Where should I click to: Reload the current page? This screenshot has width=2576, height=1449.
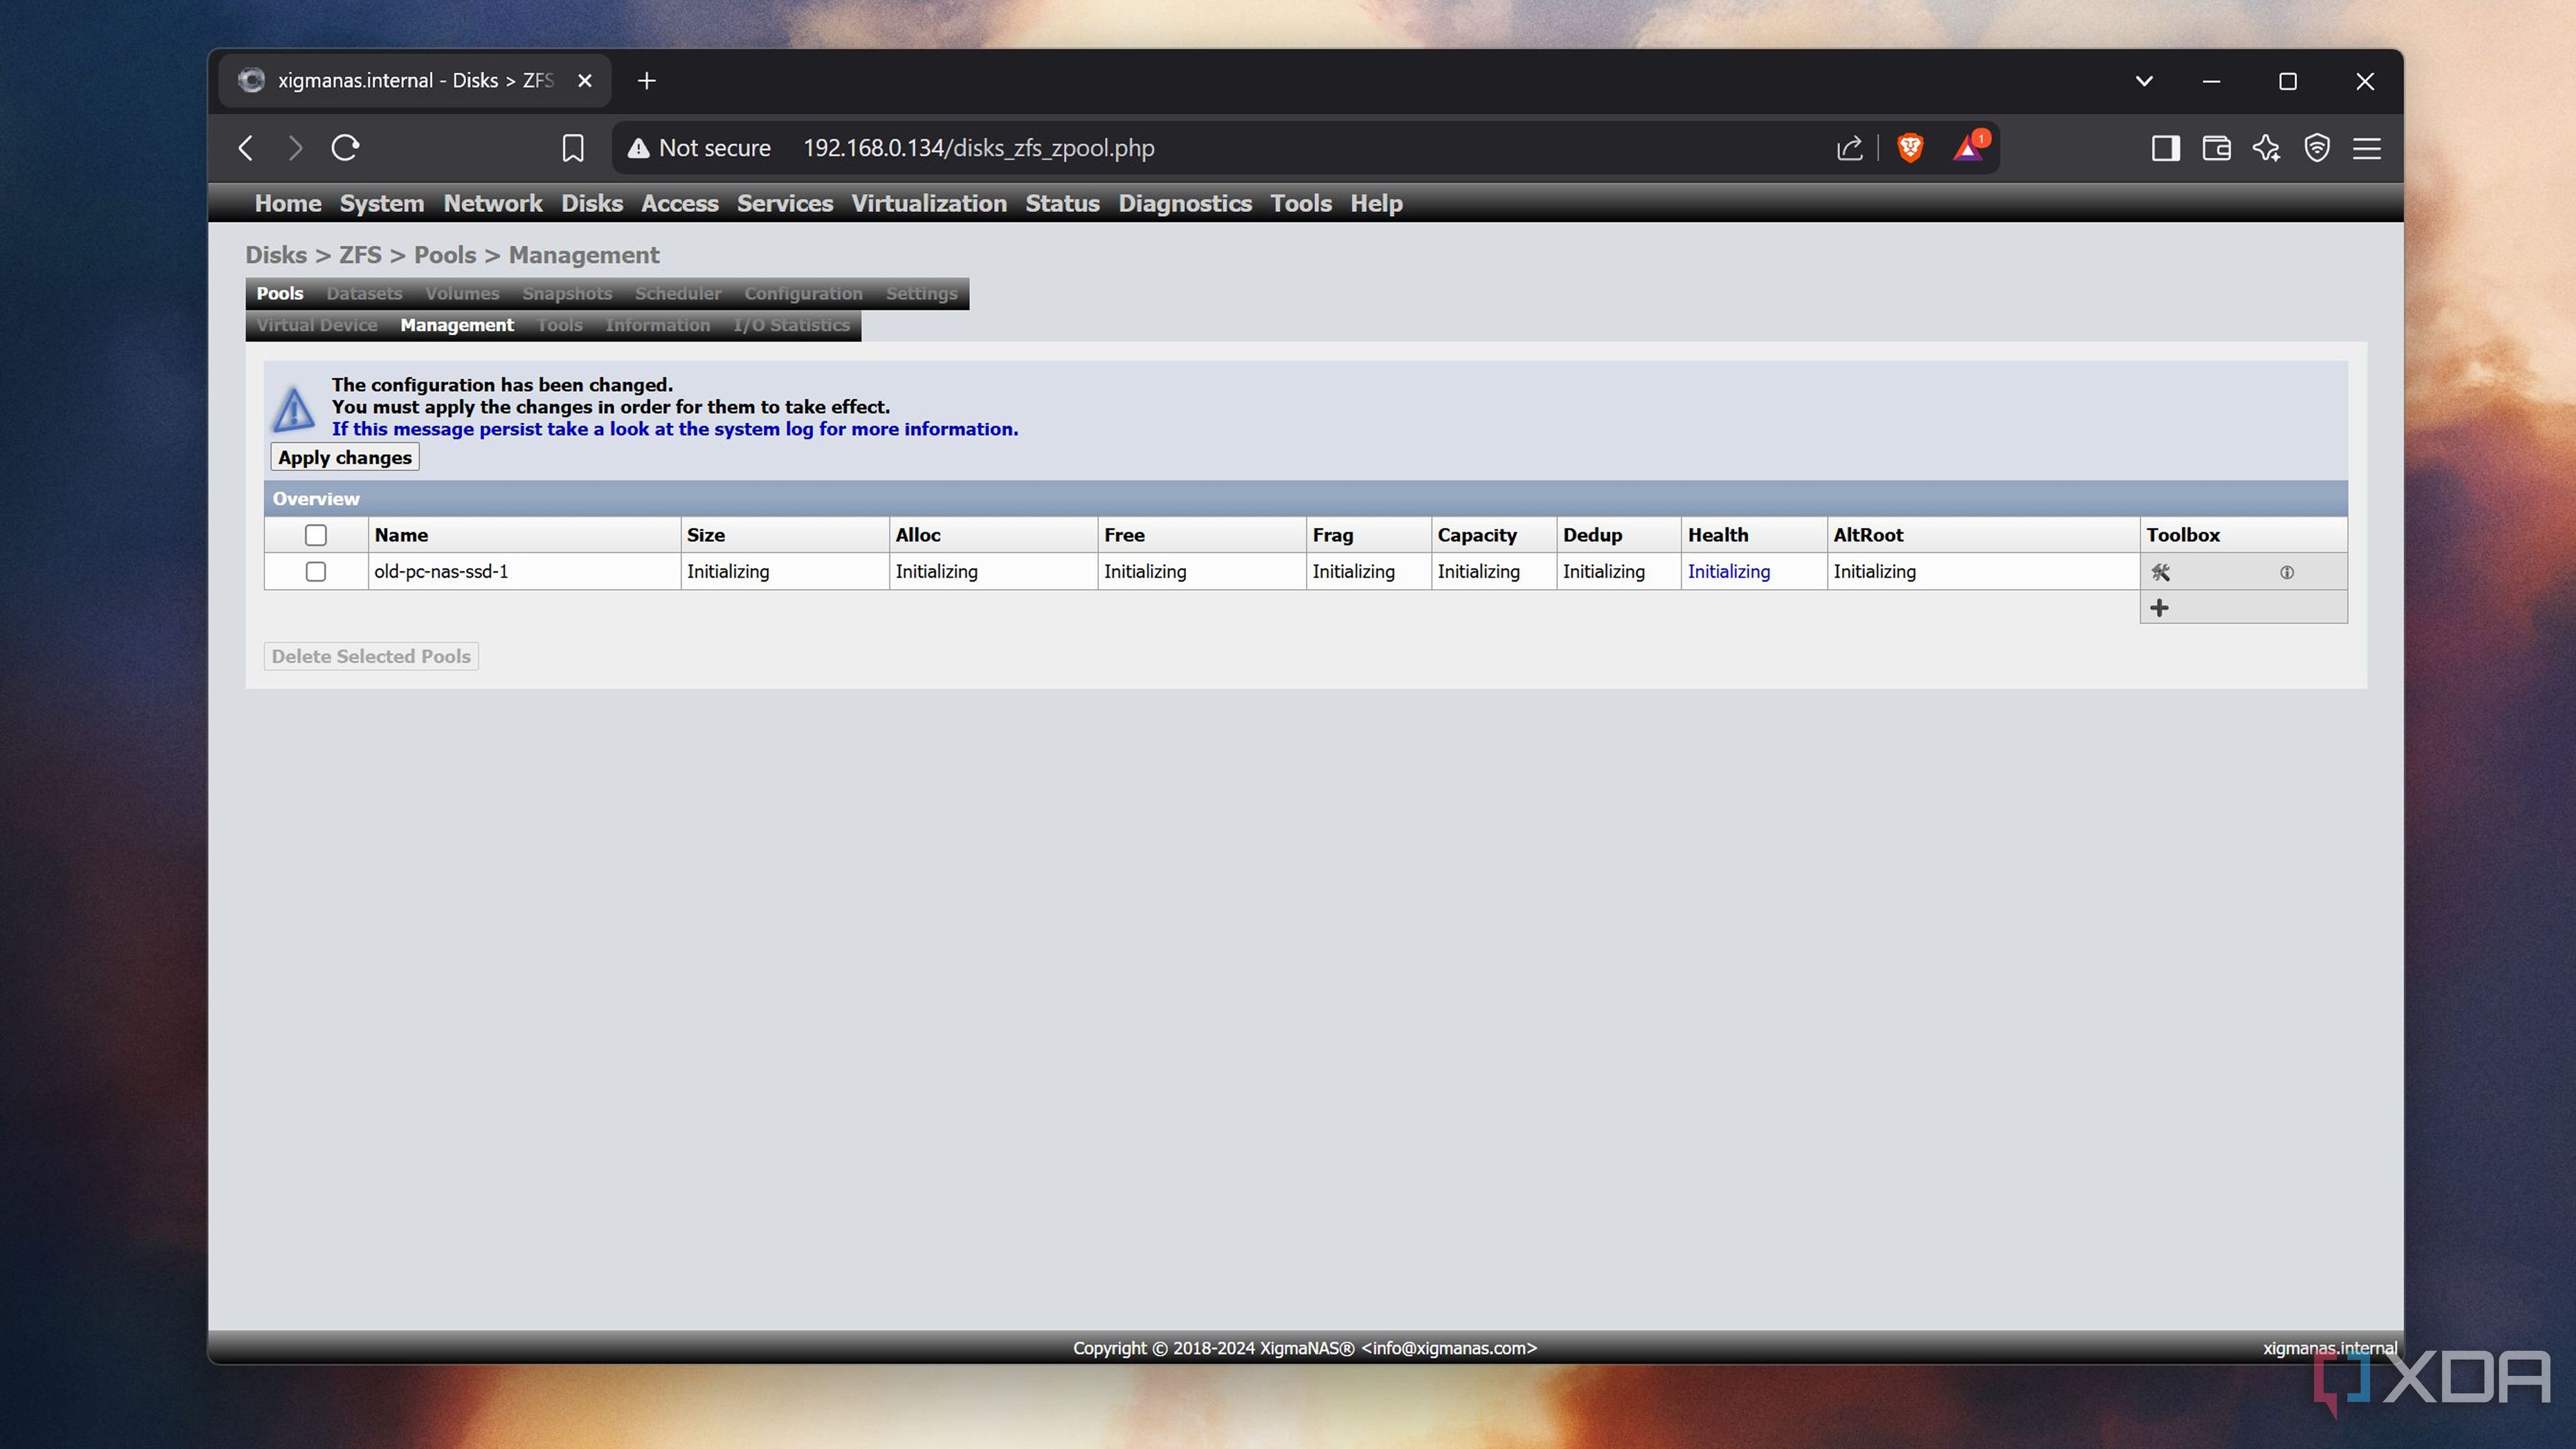345,148
